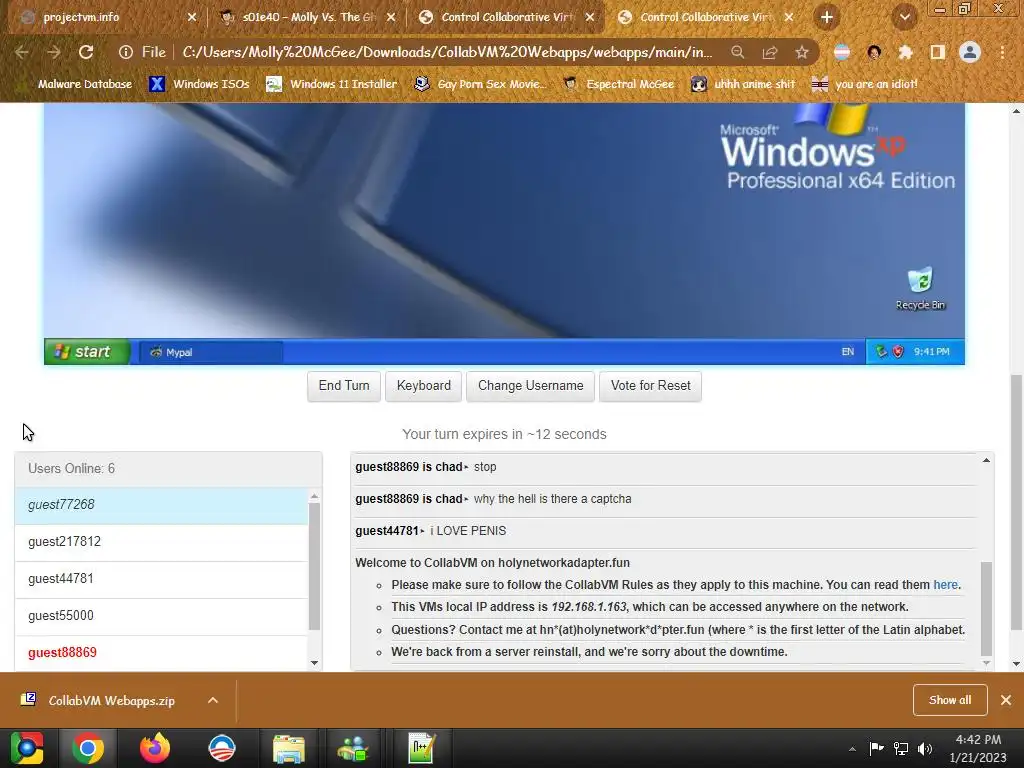Image resolution: width=1024 pixels, height=768 pixels.
Task: Open the people-icon taskbar app
Action: (x=354, y=748)
